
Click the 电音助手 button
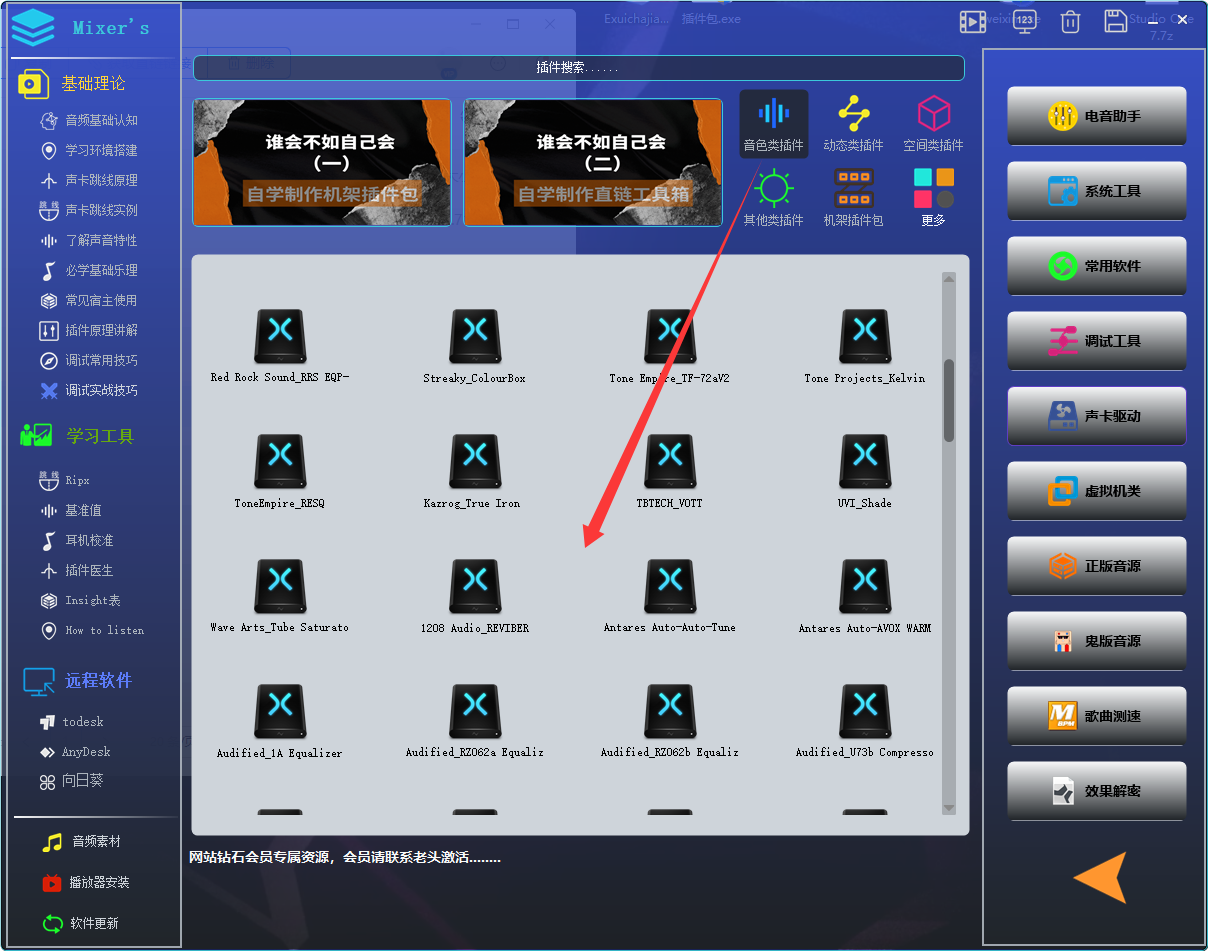(1097, 116)
